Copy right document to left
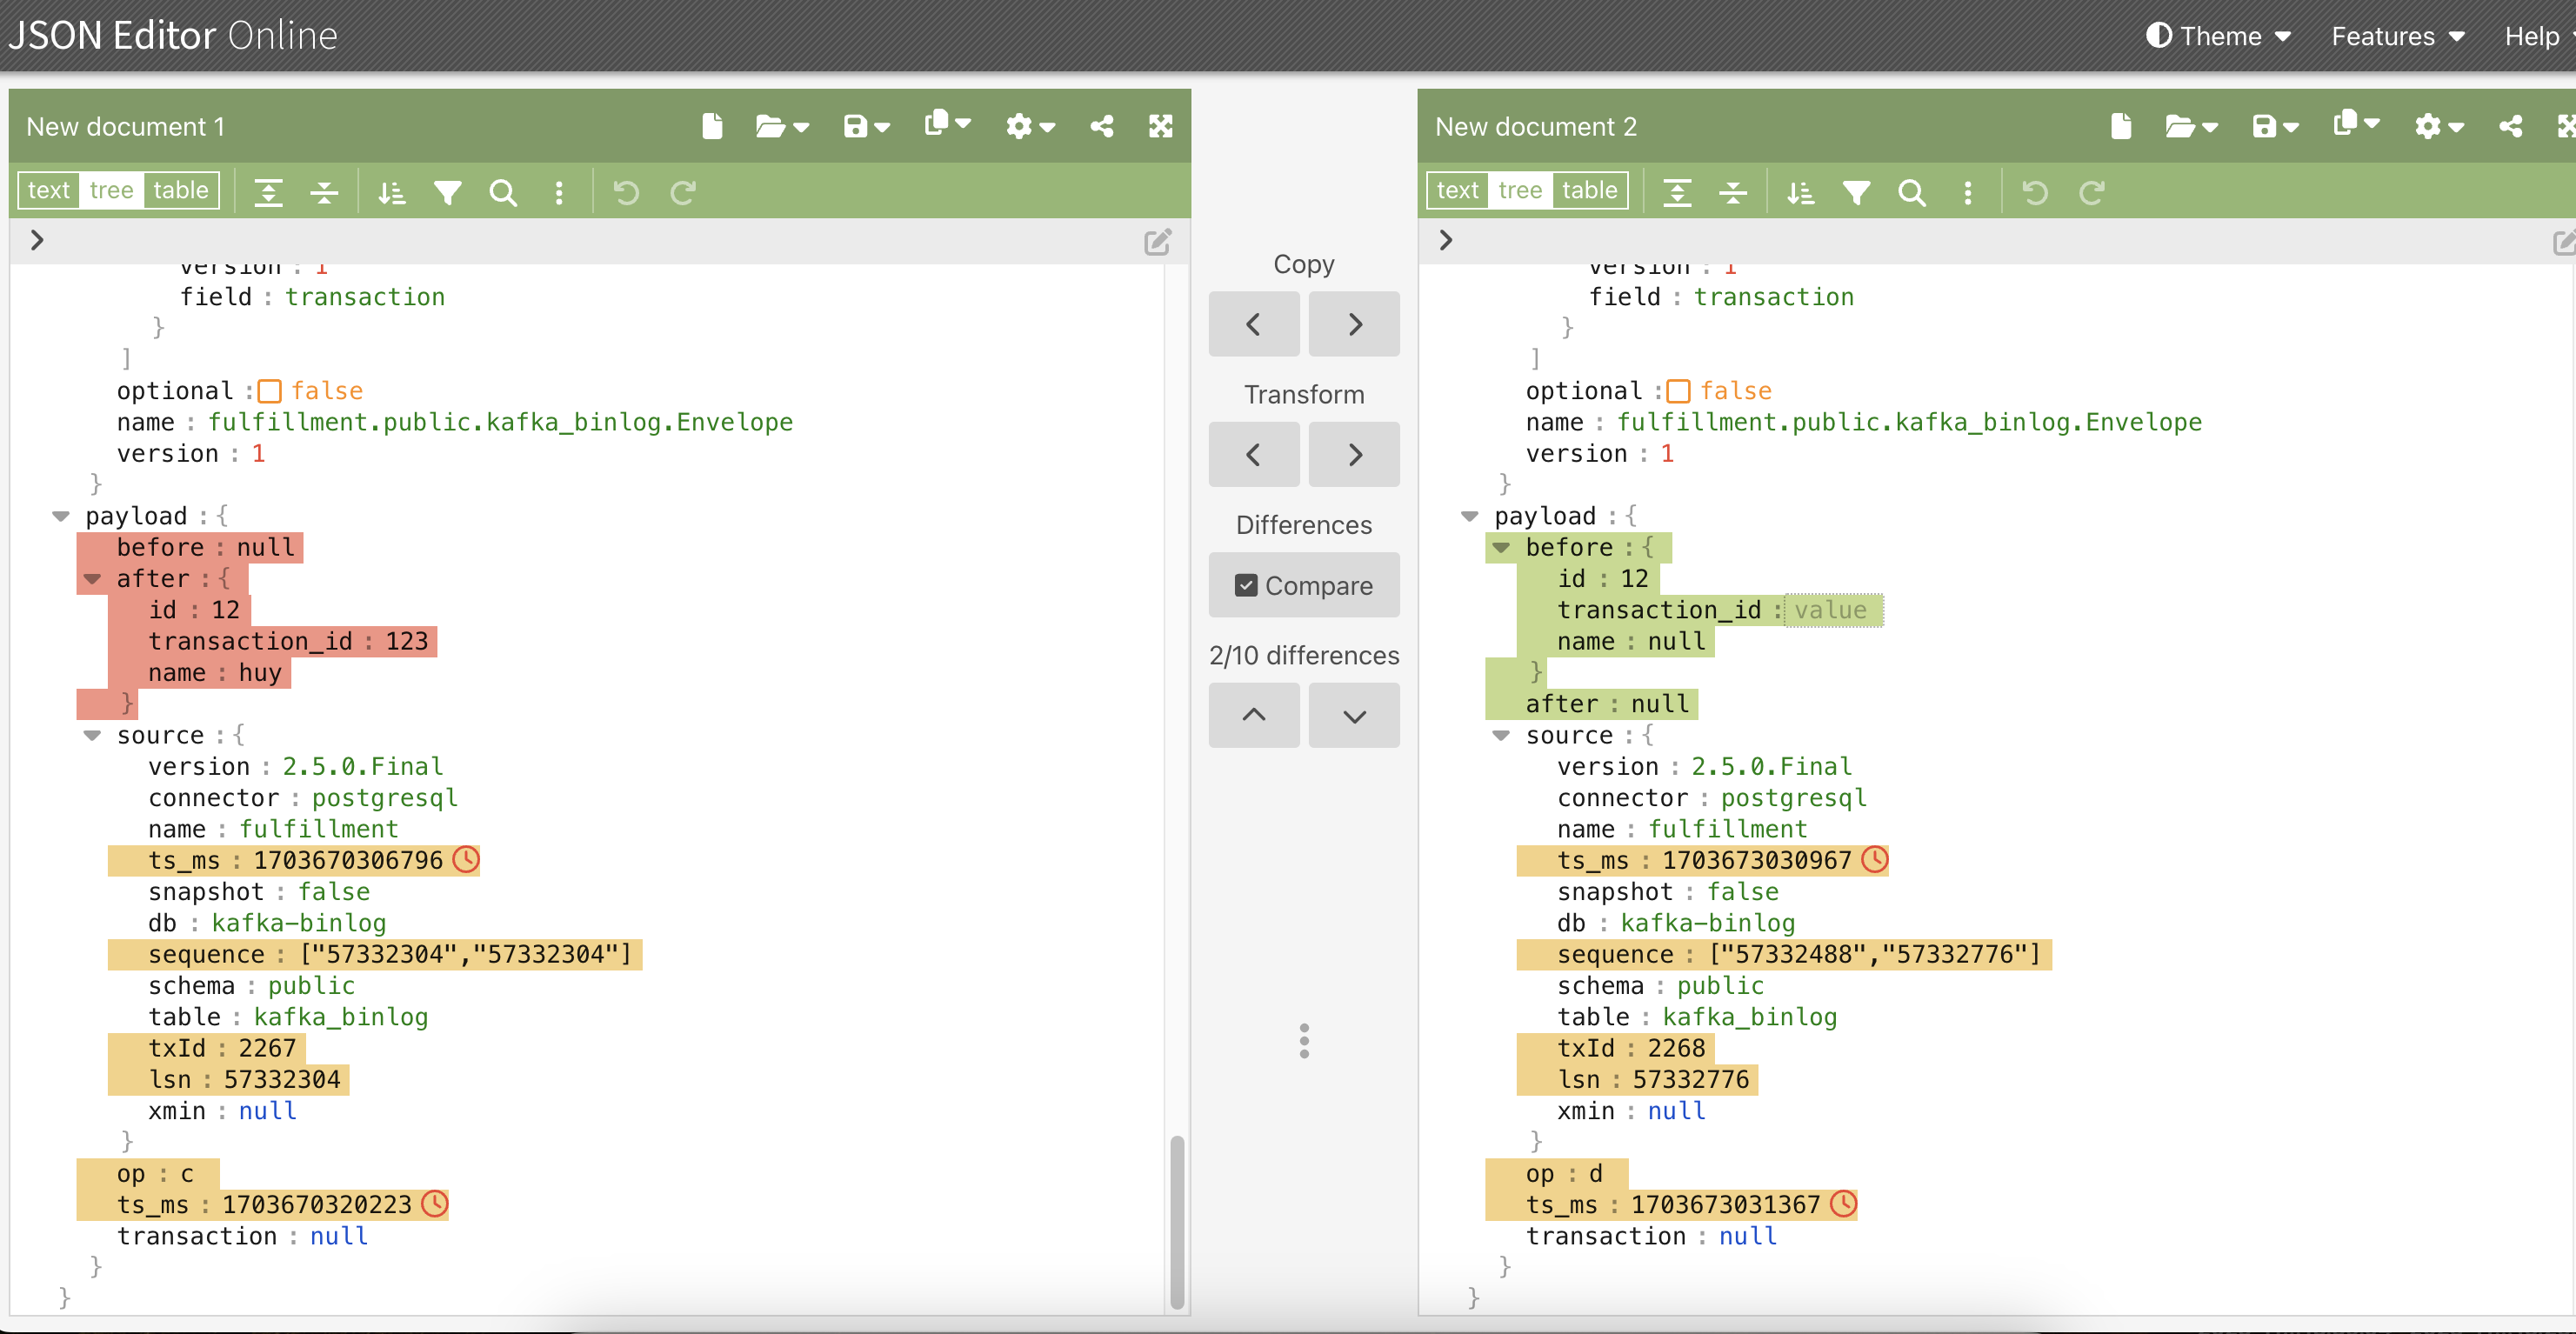 pyautogui.click(x=1254, y=324)
